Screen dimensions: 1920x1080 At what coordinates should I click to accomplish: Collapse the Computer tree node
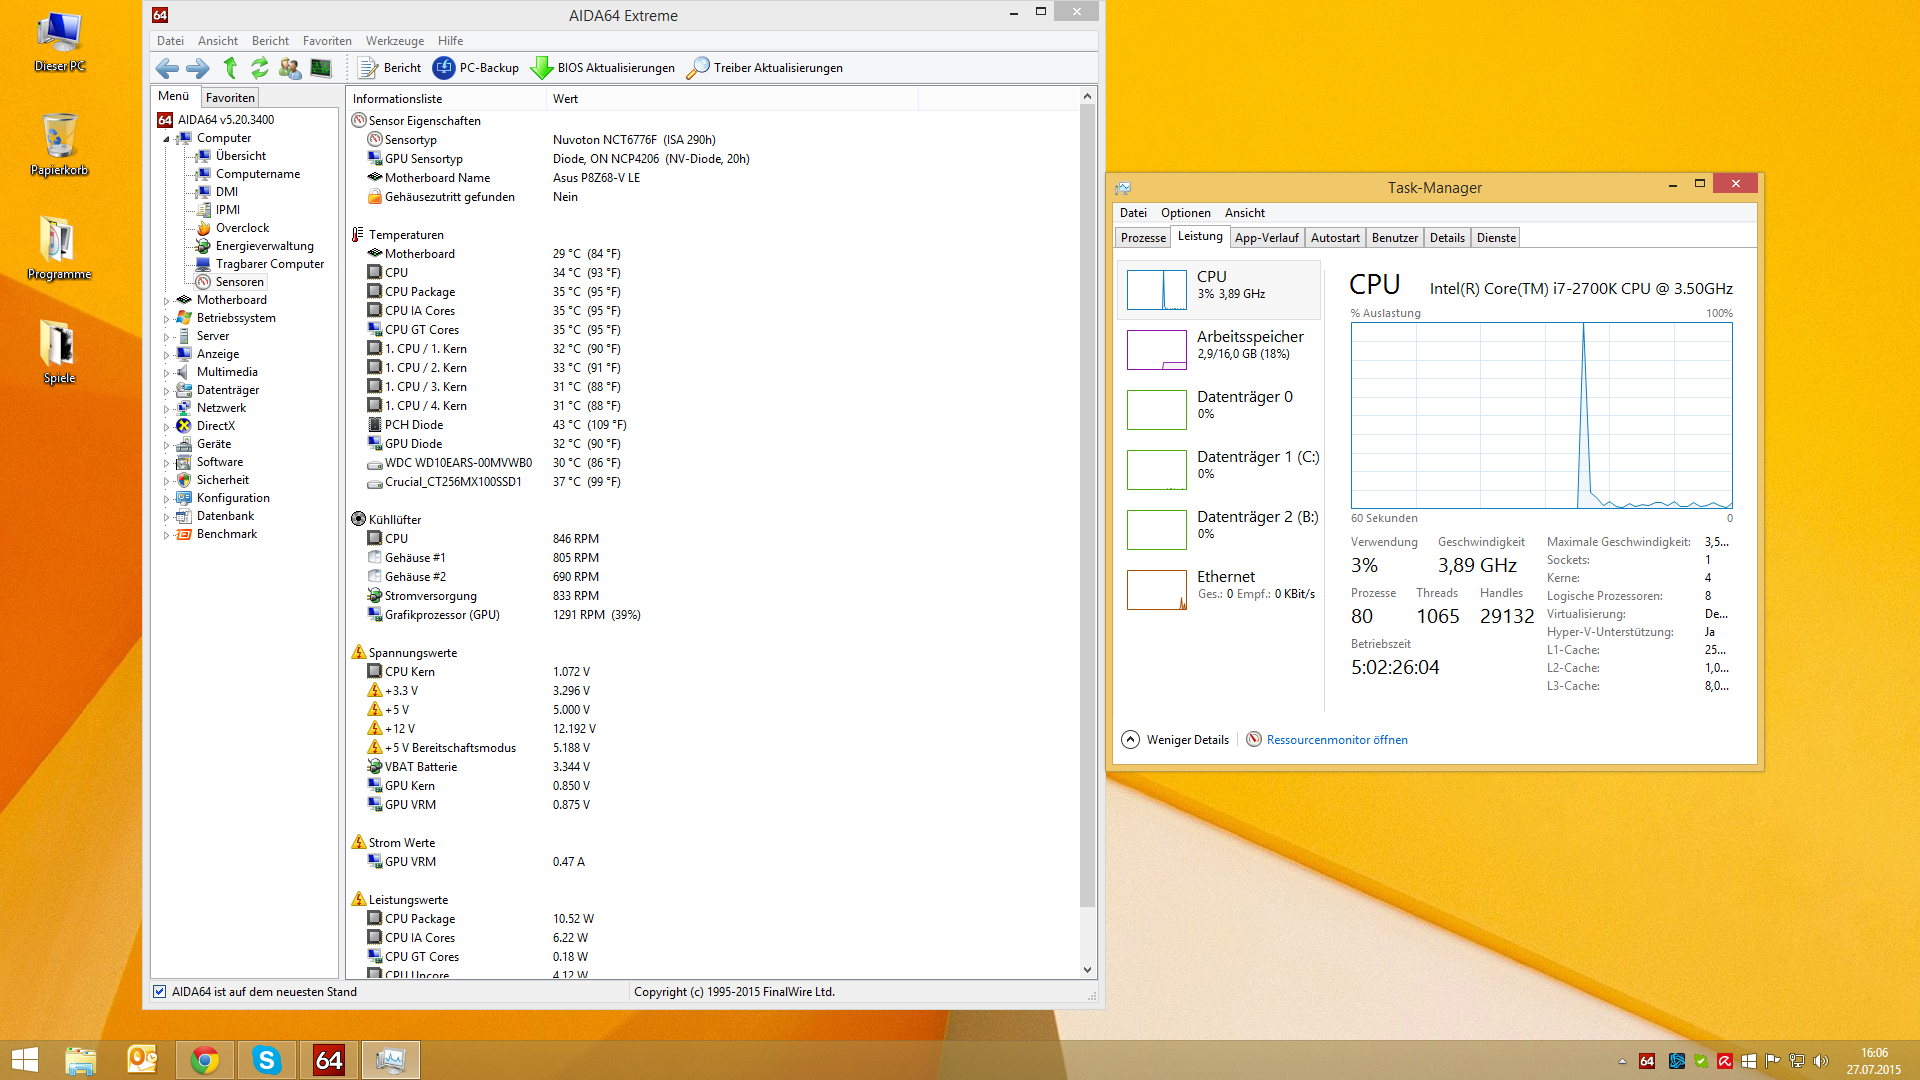click(x=167, y=139)
